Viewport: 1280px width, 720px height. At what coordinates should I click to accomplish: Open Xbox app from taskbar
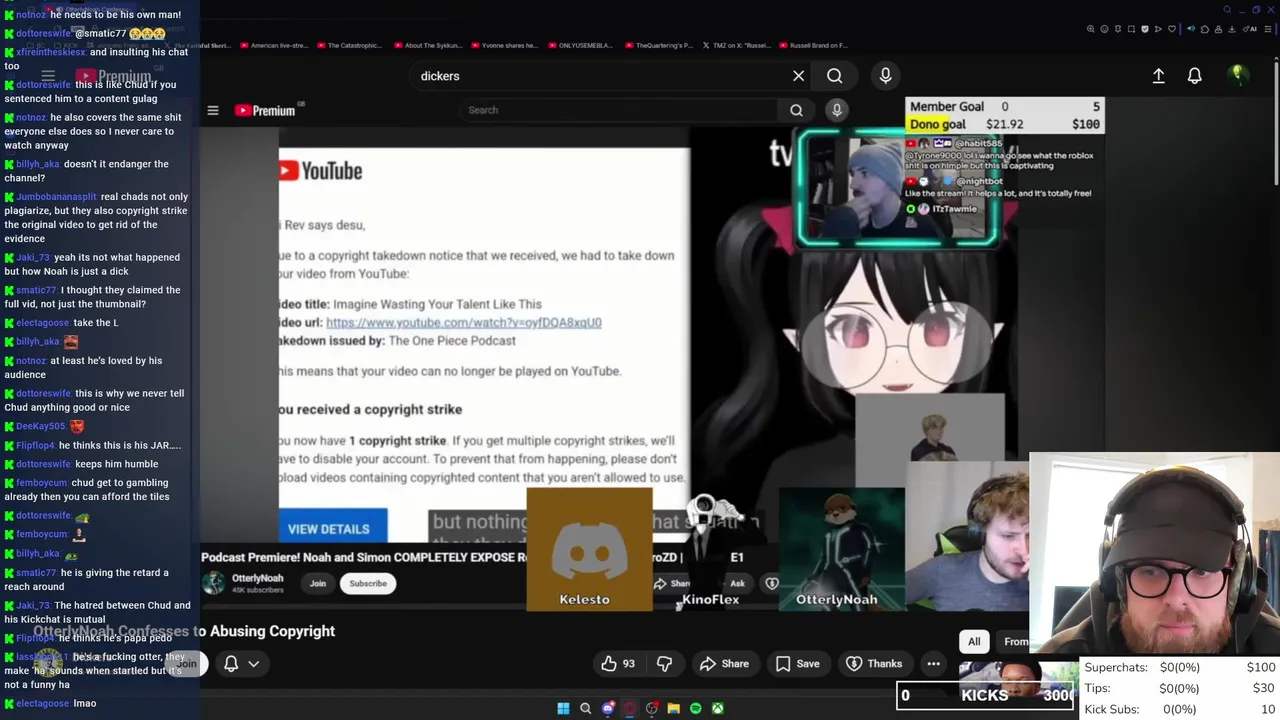click(718, 708)
